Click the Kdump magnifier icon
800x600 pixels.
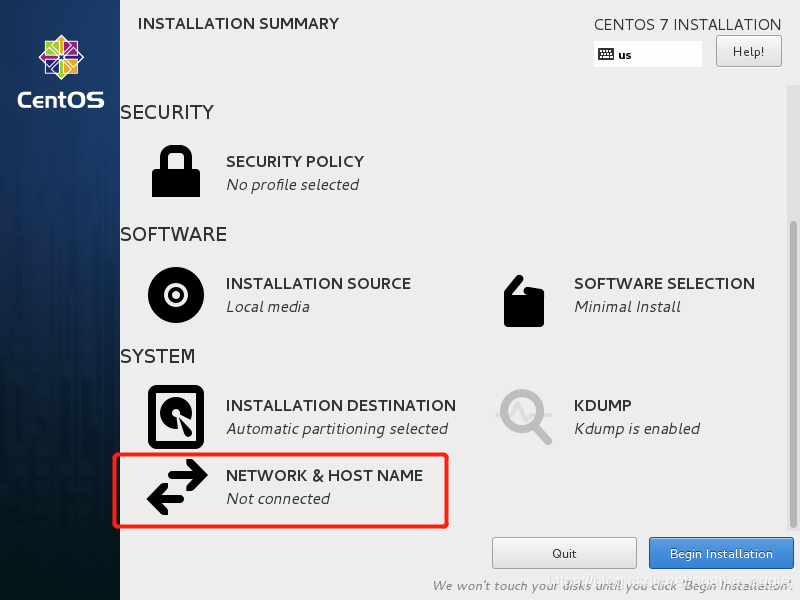pyautogui.click(x=524, y=417)
